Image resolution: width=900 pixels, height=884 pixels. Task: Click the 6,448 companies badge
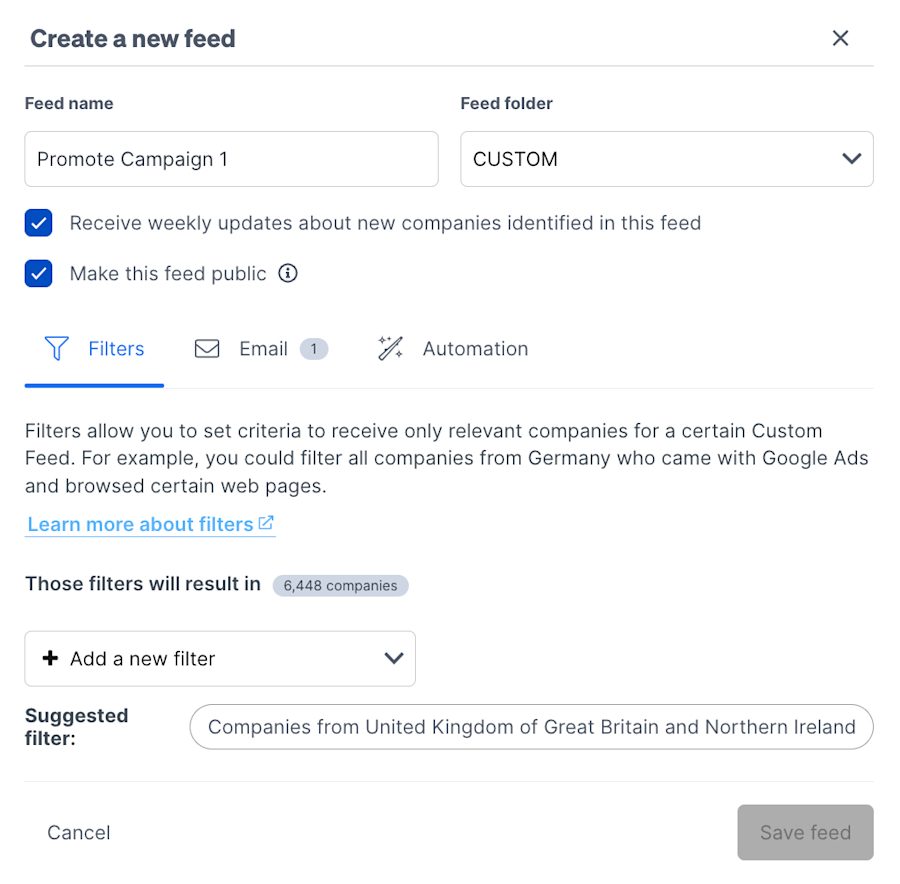coord(340,585)
